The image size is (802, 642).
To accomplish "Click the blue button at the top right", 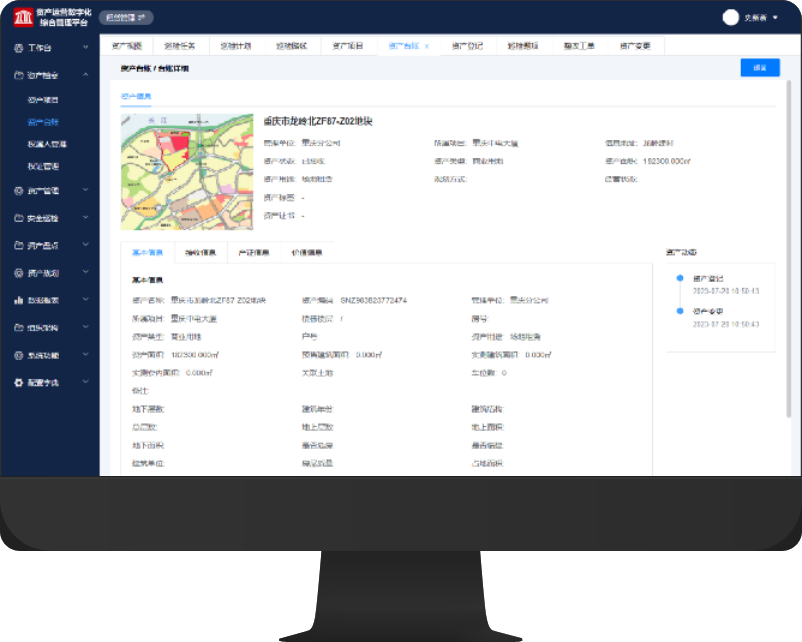I will pos(760,68).
